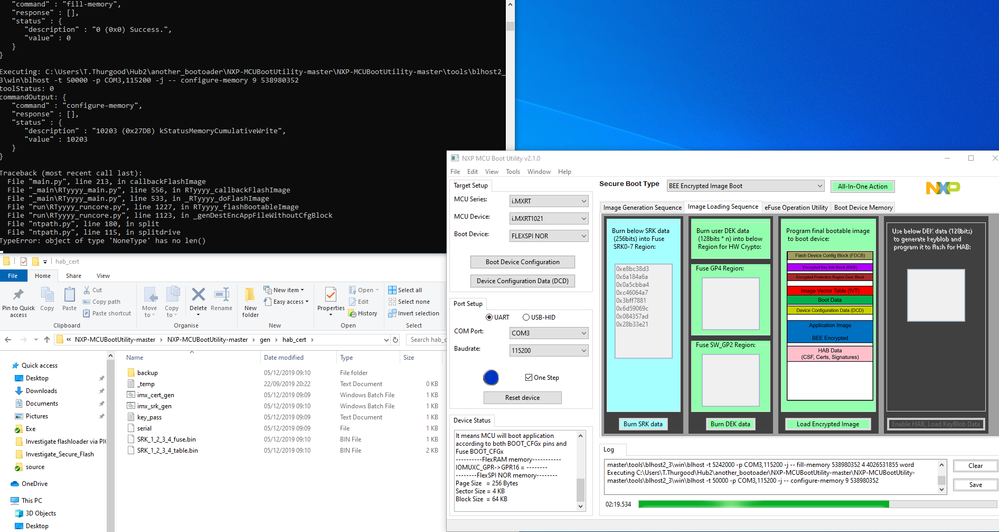Click Copy path in the Clipboard group
This screenshot has width=999, height=532.
click(x=102, y=301)
